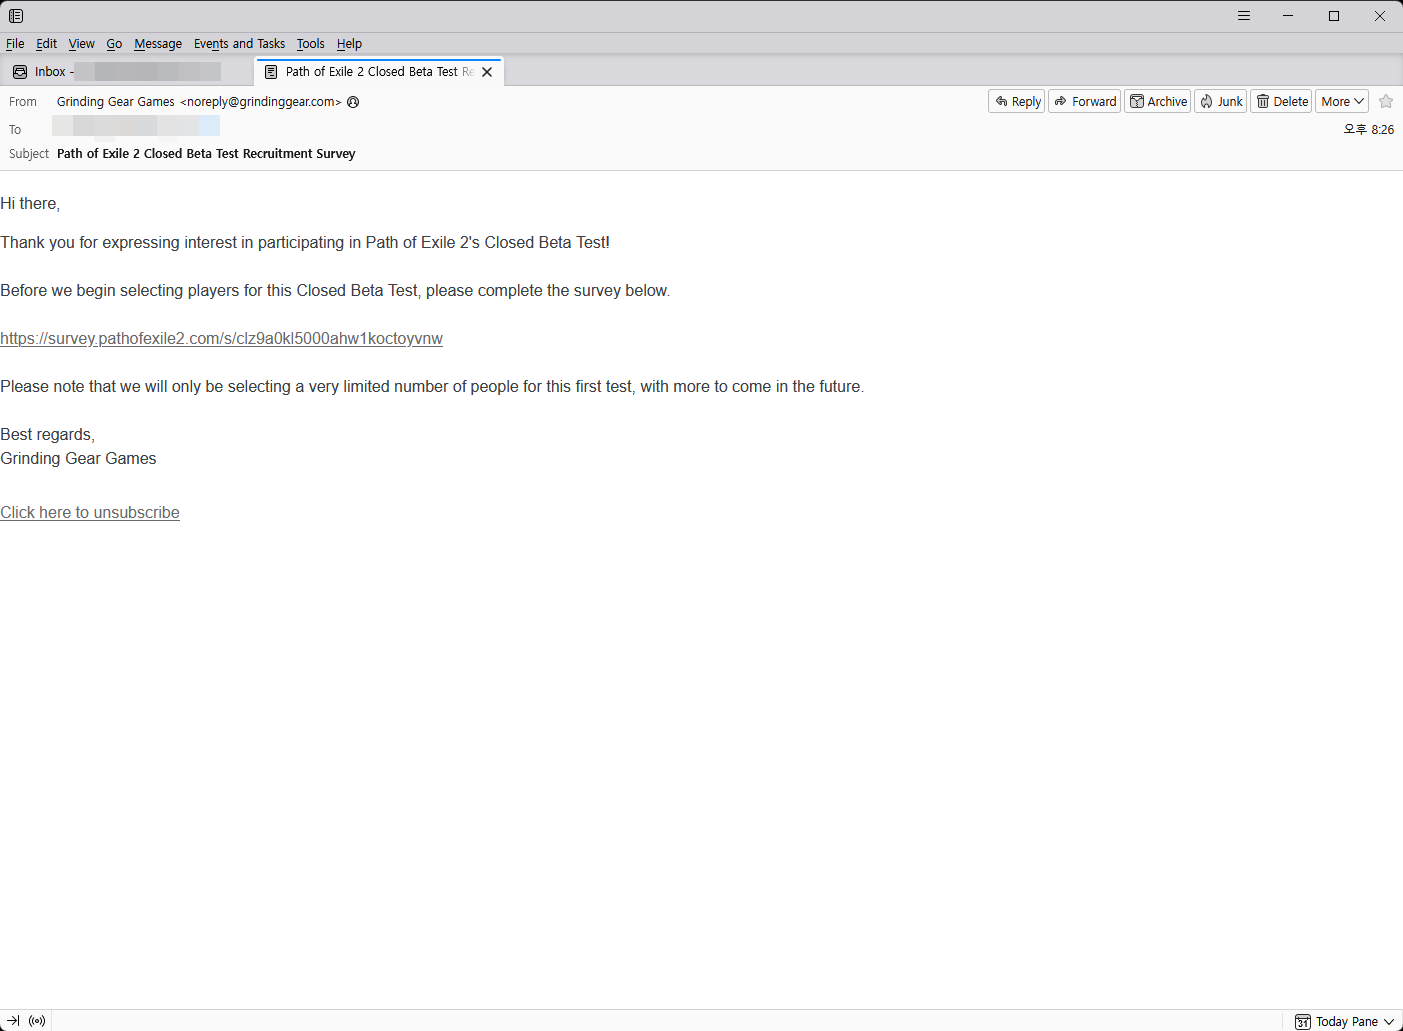Open the Thunderbird application hamburger menu

click(x=1244, y=16)
